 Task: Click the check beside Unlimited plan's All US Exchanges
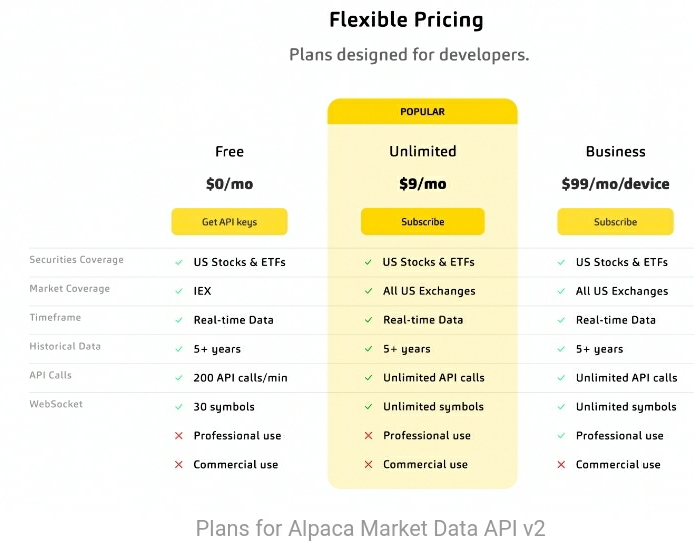point(368,291)
